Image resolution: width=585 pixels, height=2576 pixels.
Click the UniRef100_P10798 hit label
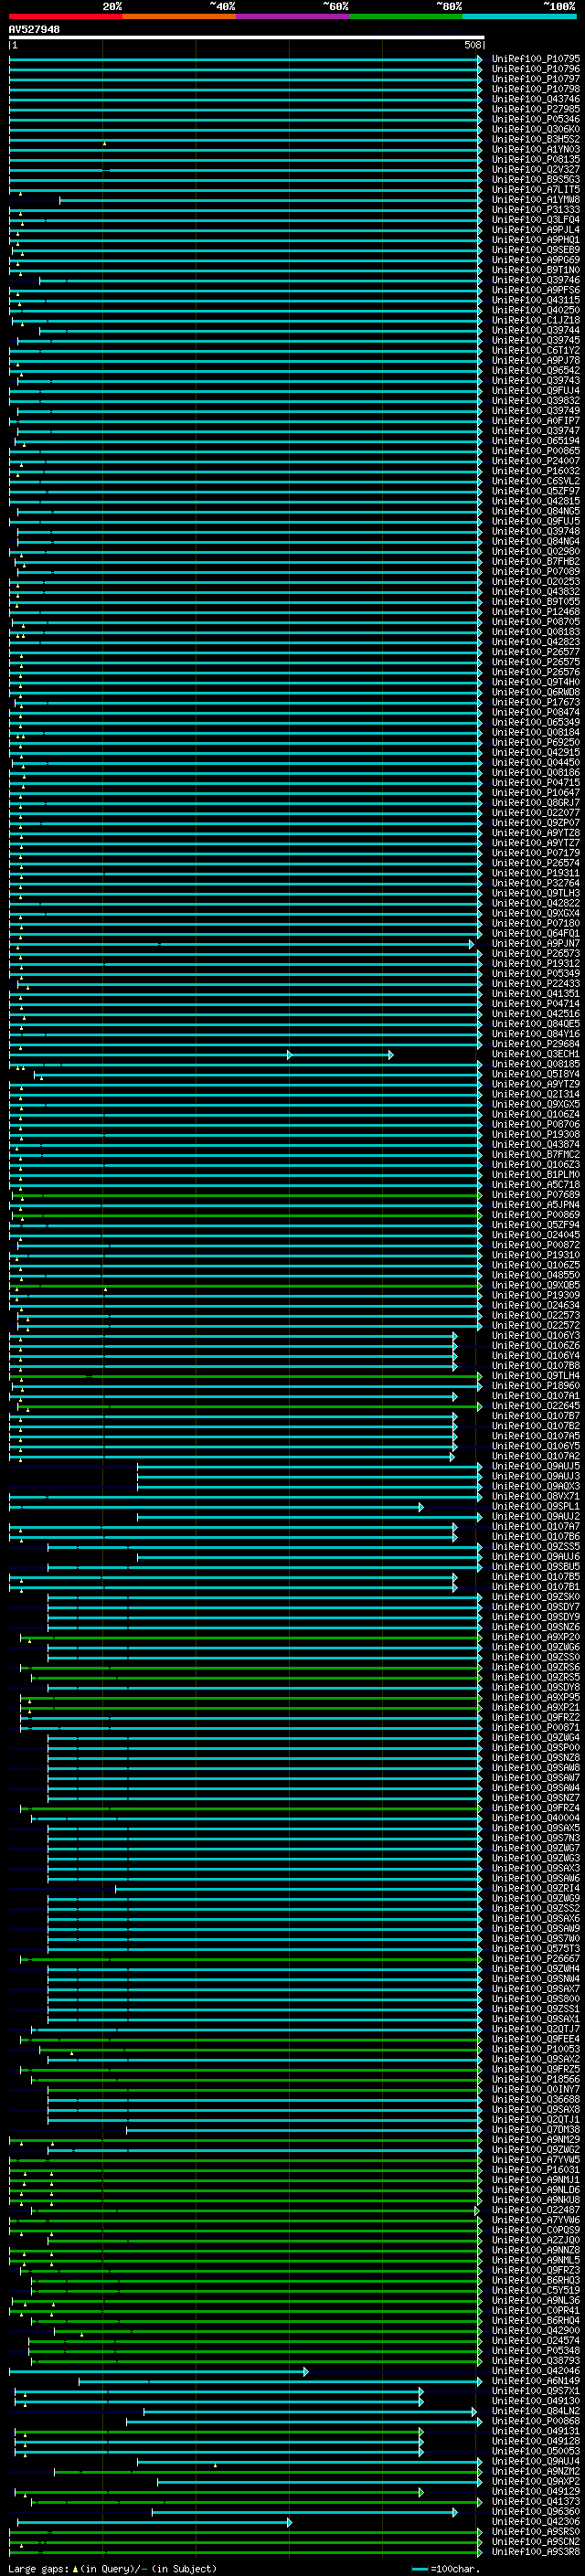(x=536, y=89)
